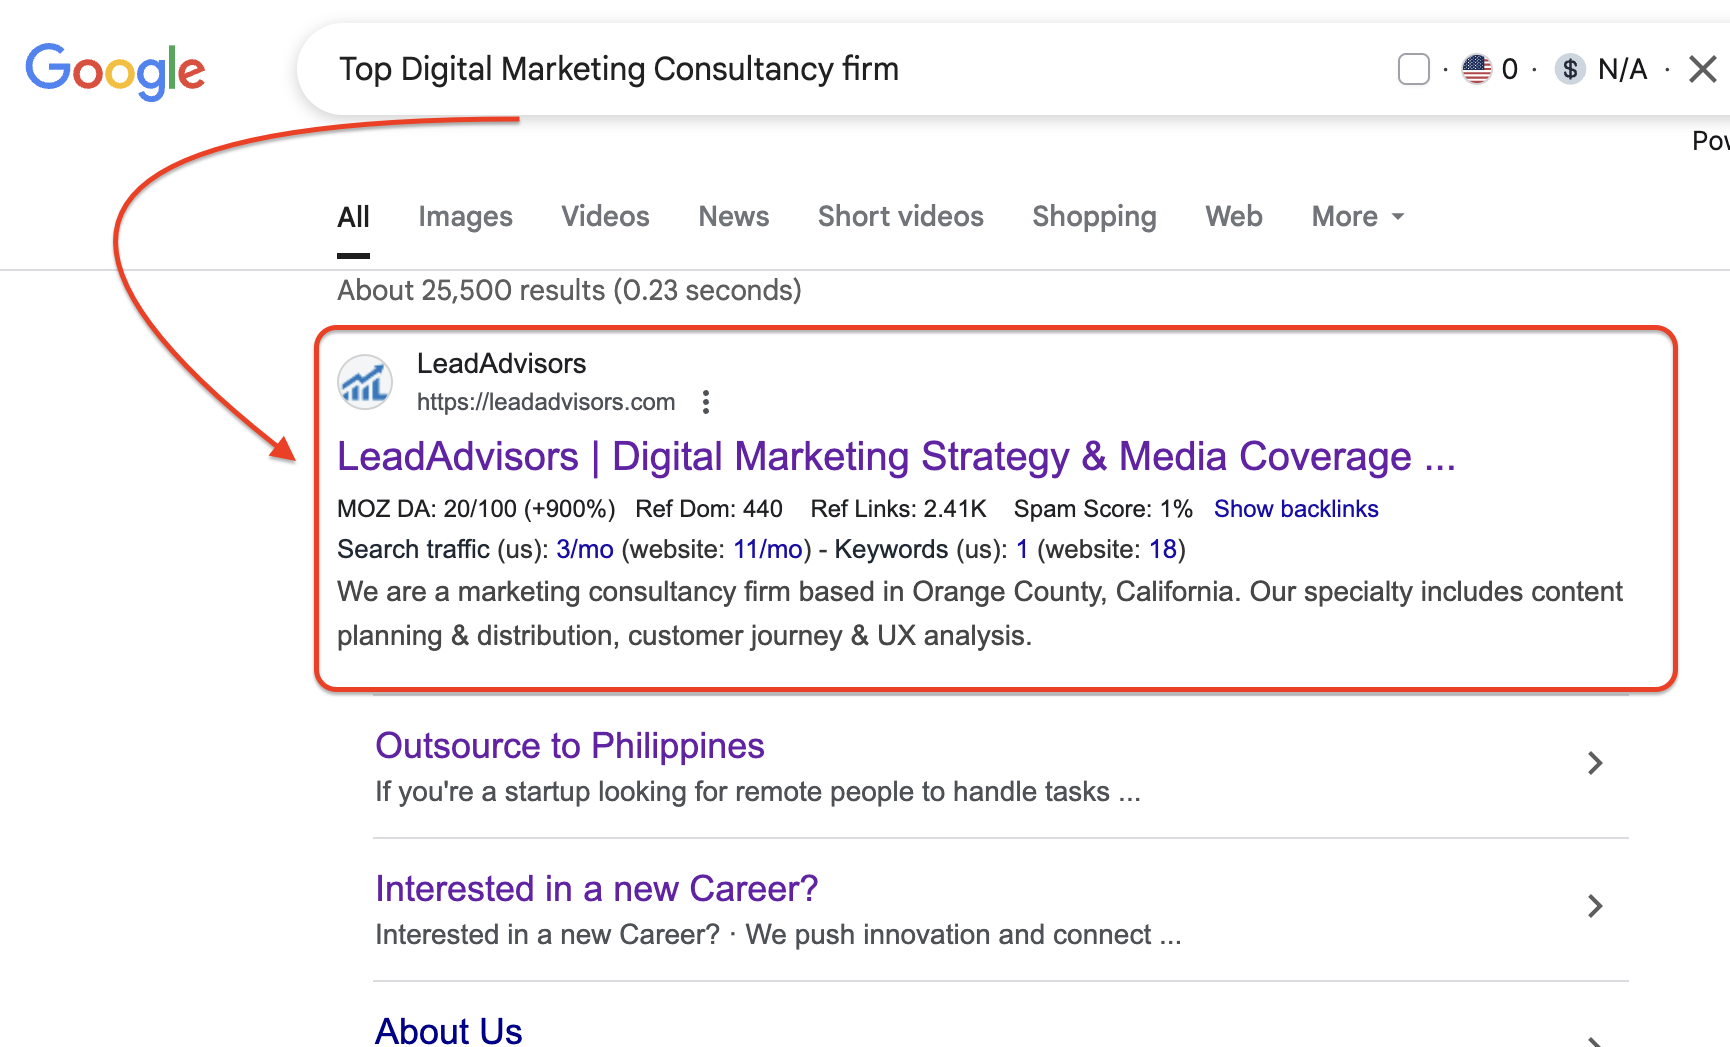
Task: Click the N/A value in the search bar
Action: coord(1622,69)
